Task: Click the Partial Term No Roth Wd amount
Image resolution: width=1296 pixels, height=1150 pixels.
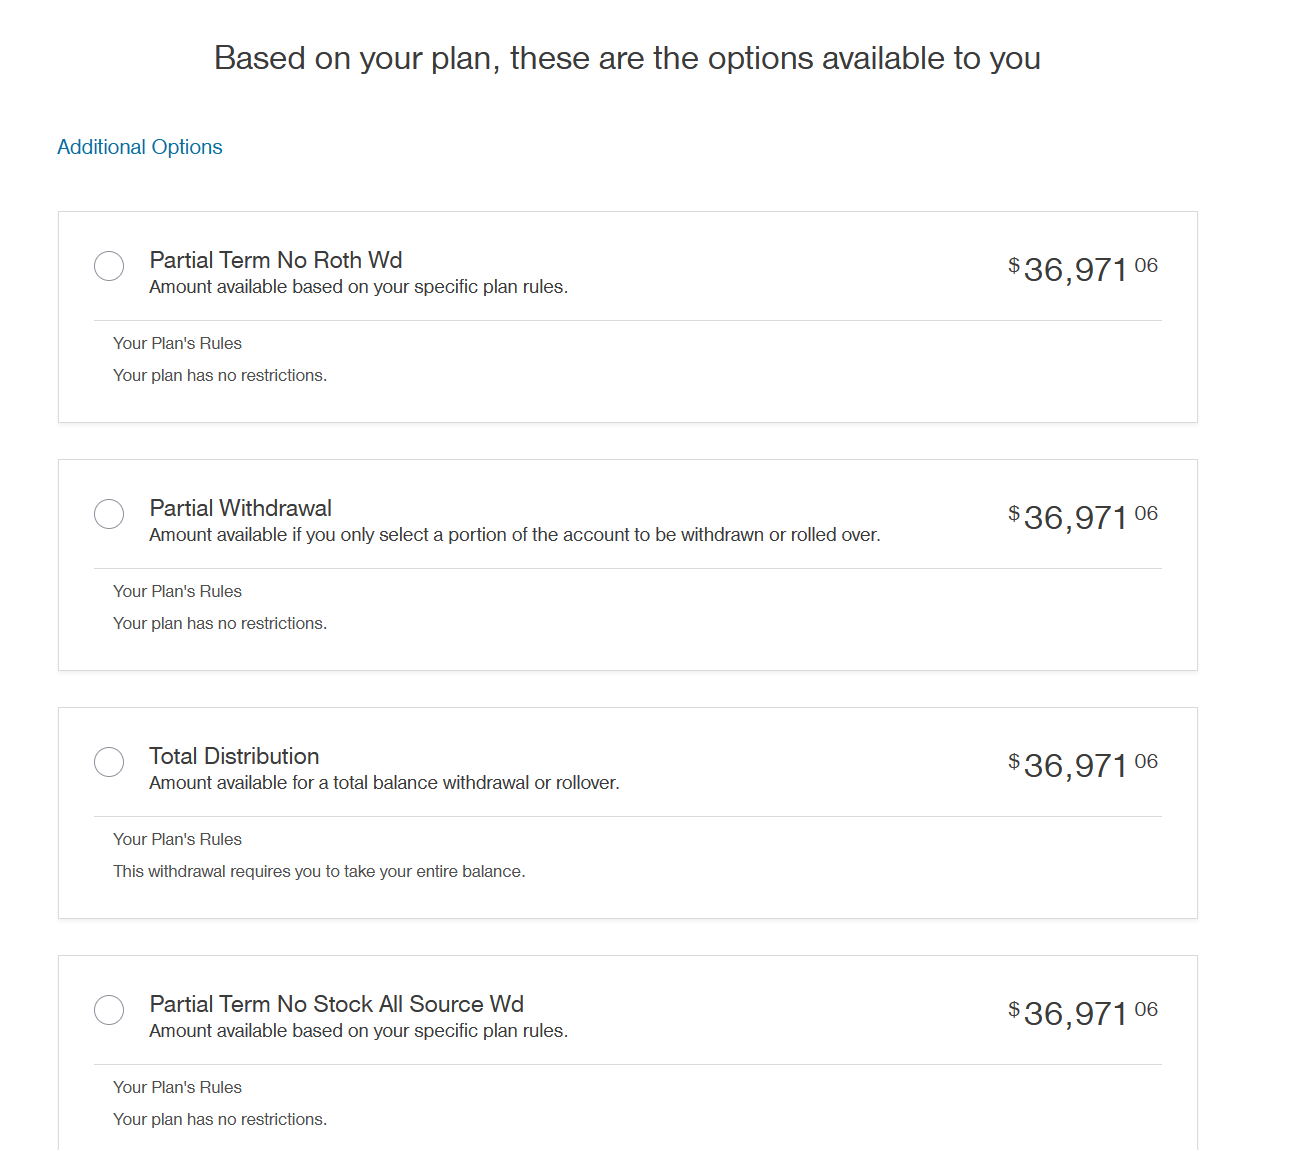Action: (x=1082, y=269)
